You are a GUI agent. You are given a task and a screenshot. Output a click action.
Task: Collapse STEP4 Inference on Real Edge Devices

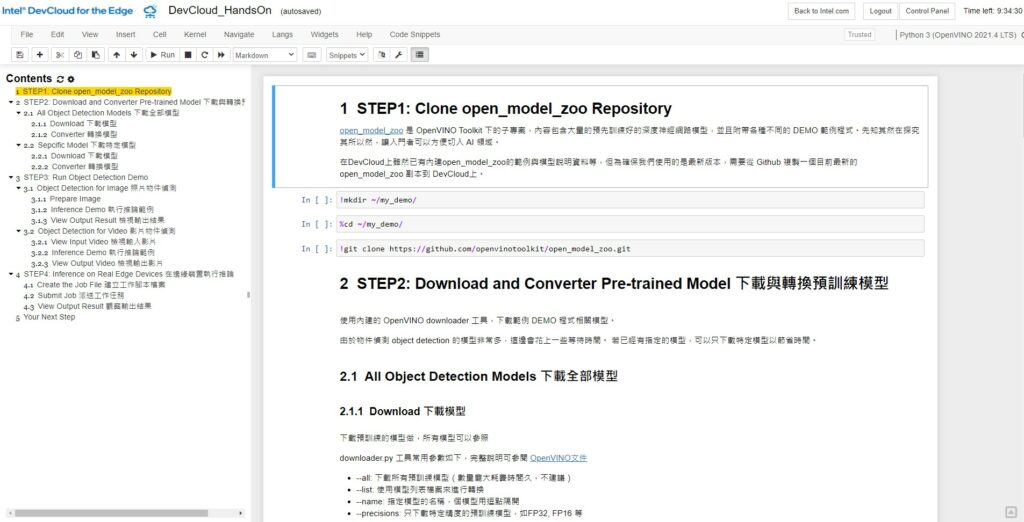pyautogui.click(x=10, y=274)
